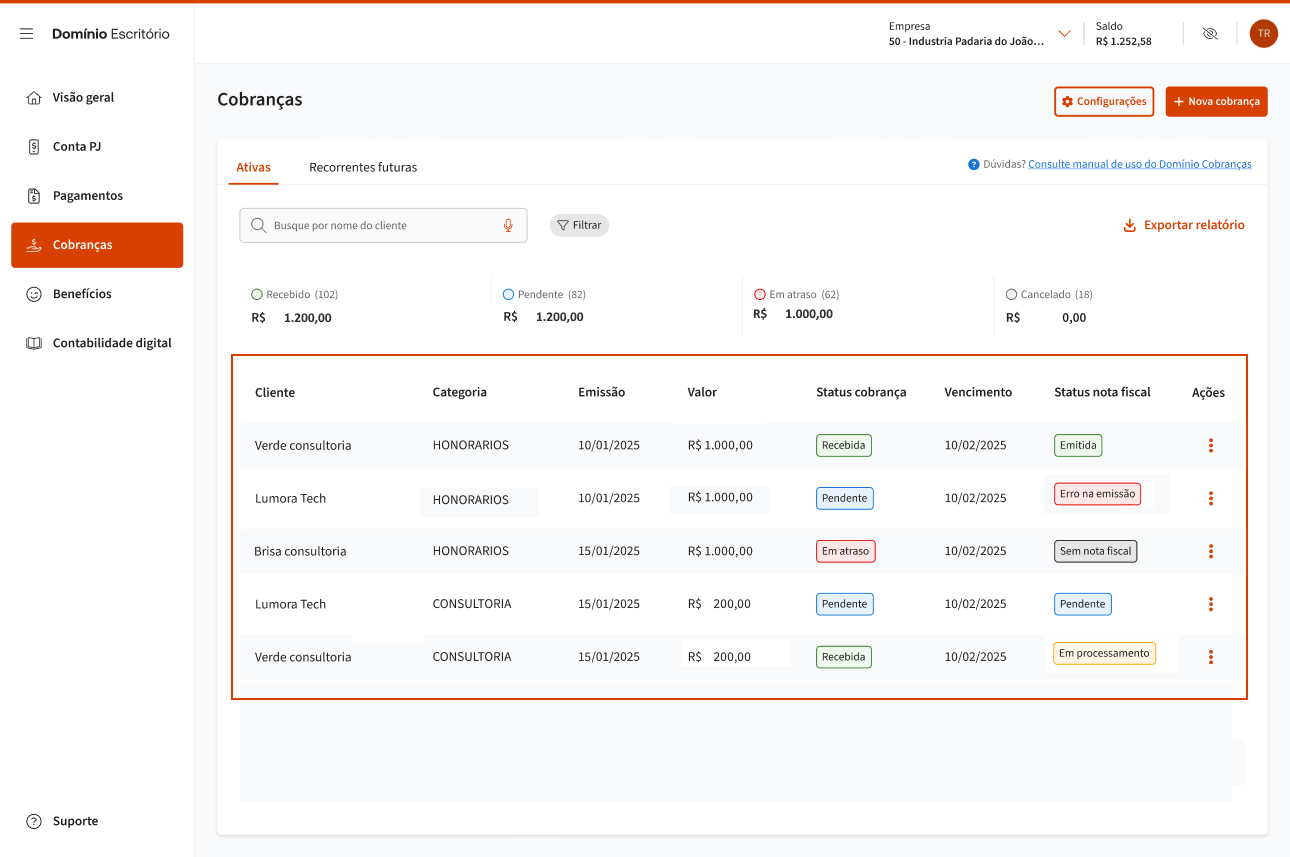Select the Em atraso status circle

[760, 295]
